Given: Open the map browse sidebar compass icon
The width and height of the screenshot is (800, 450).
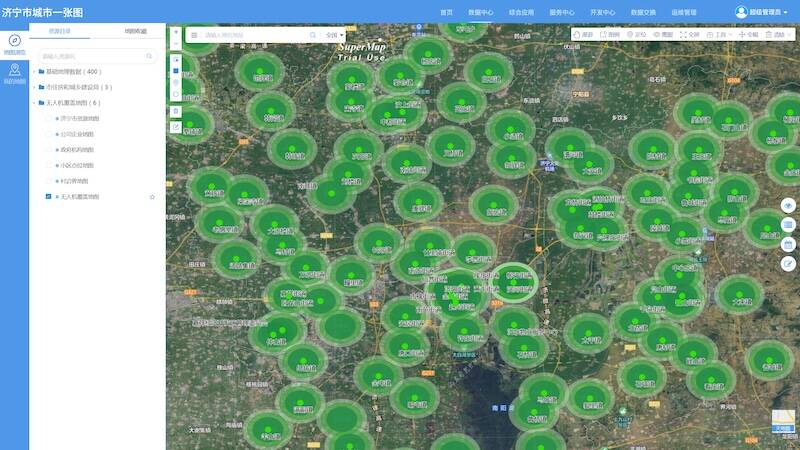Looking at the screenshot, I should (x=14, y=40).
